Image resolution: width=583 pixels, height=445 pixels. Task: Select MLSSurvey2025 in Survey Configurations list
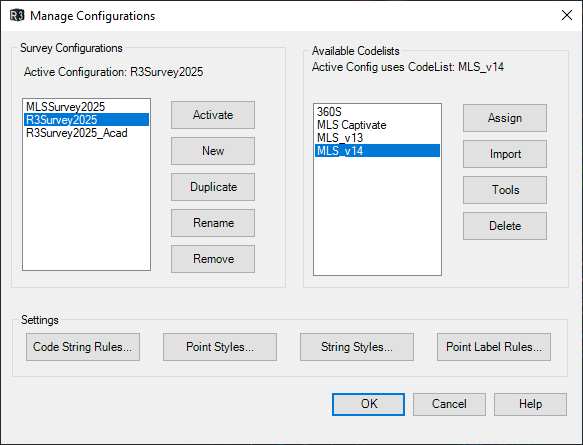[x=86, y=107]
